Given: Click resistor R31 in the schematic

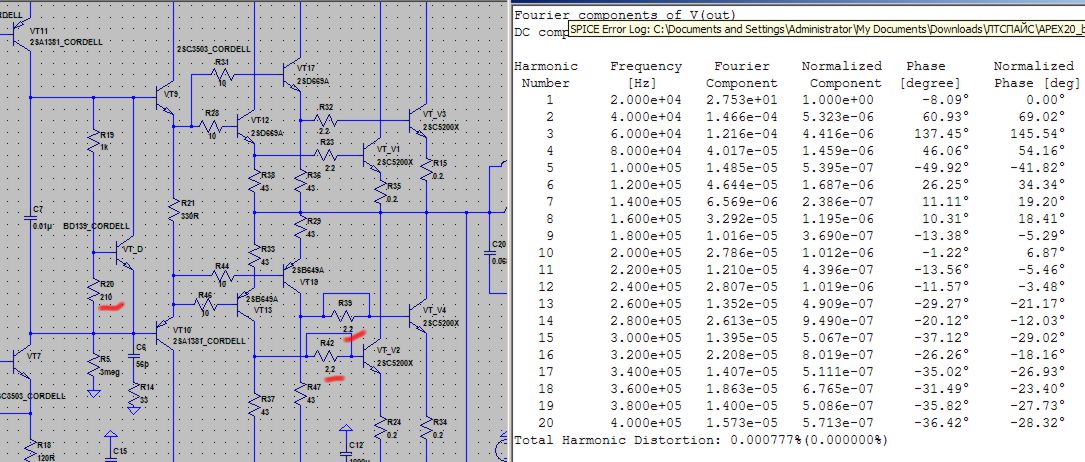Looking at the screenshot, I should pos(222,75).
